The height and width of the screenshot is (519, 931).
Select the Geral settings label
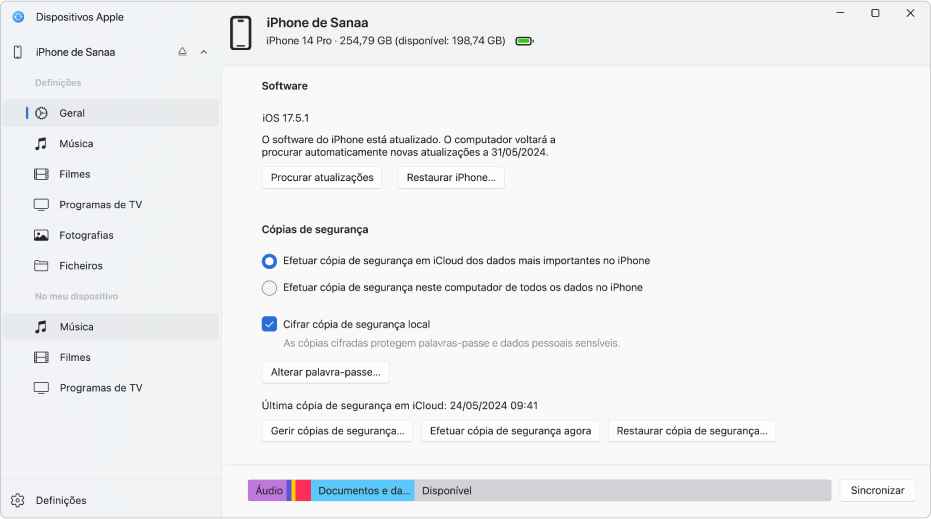tap(72, 113)
